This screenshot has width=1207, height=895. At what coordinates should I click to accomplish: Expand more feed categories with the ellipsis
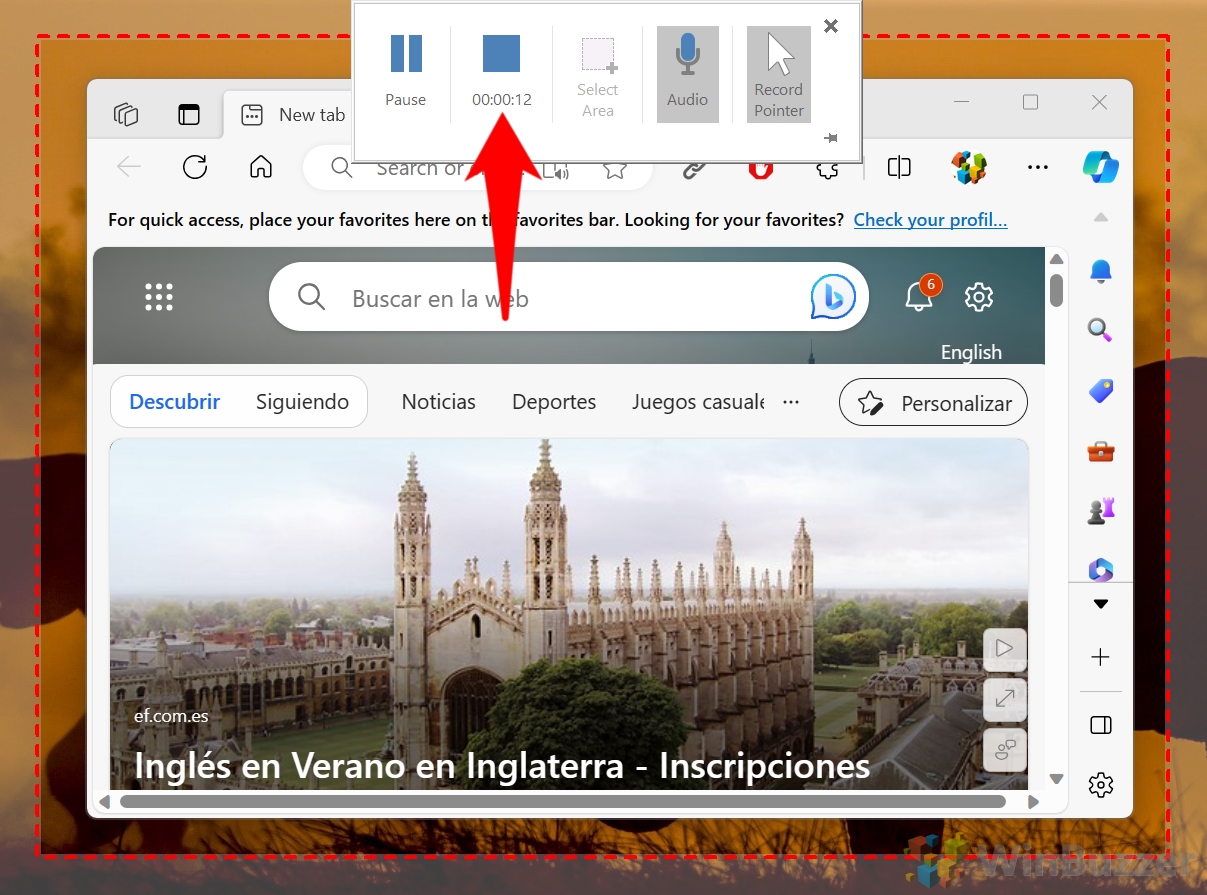pyautogui.click(x=791, y=402)
